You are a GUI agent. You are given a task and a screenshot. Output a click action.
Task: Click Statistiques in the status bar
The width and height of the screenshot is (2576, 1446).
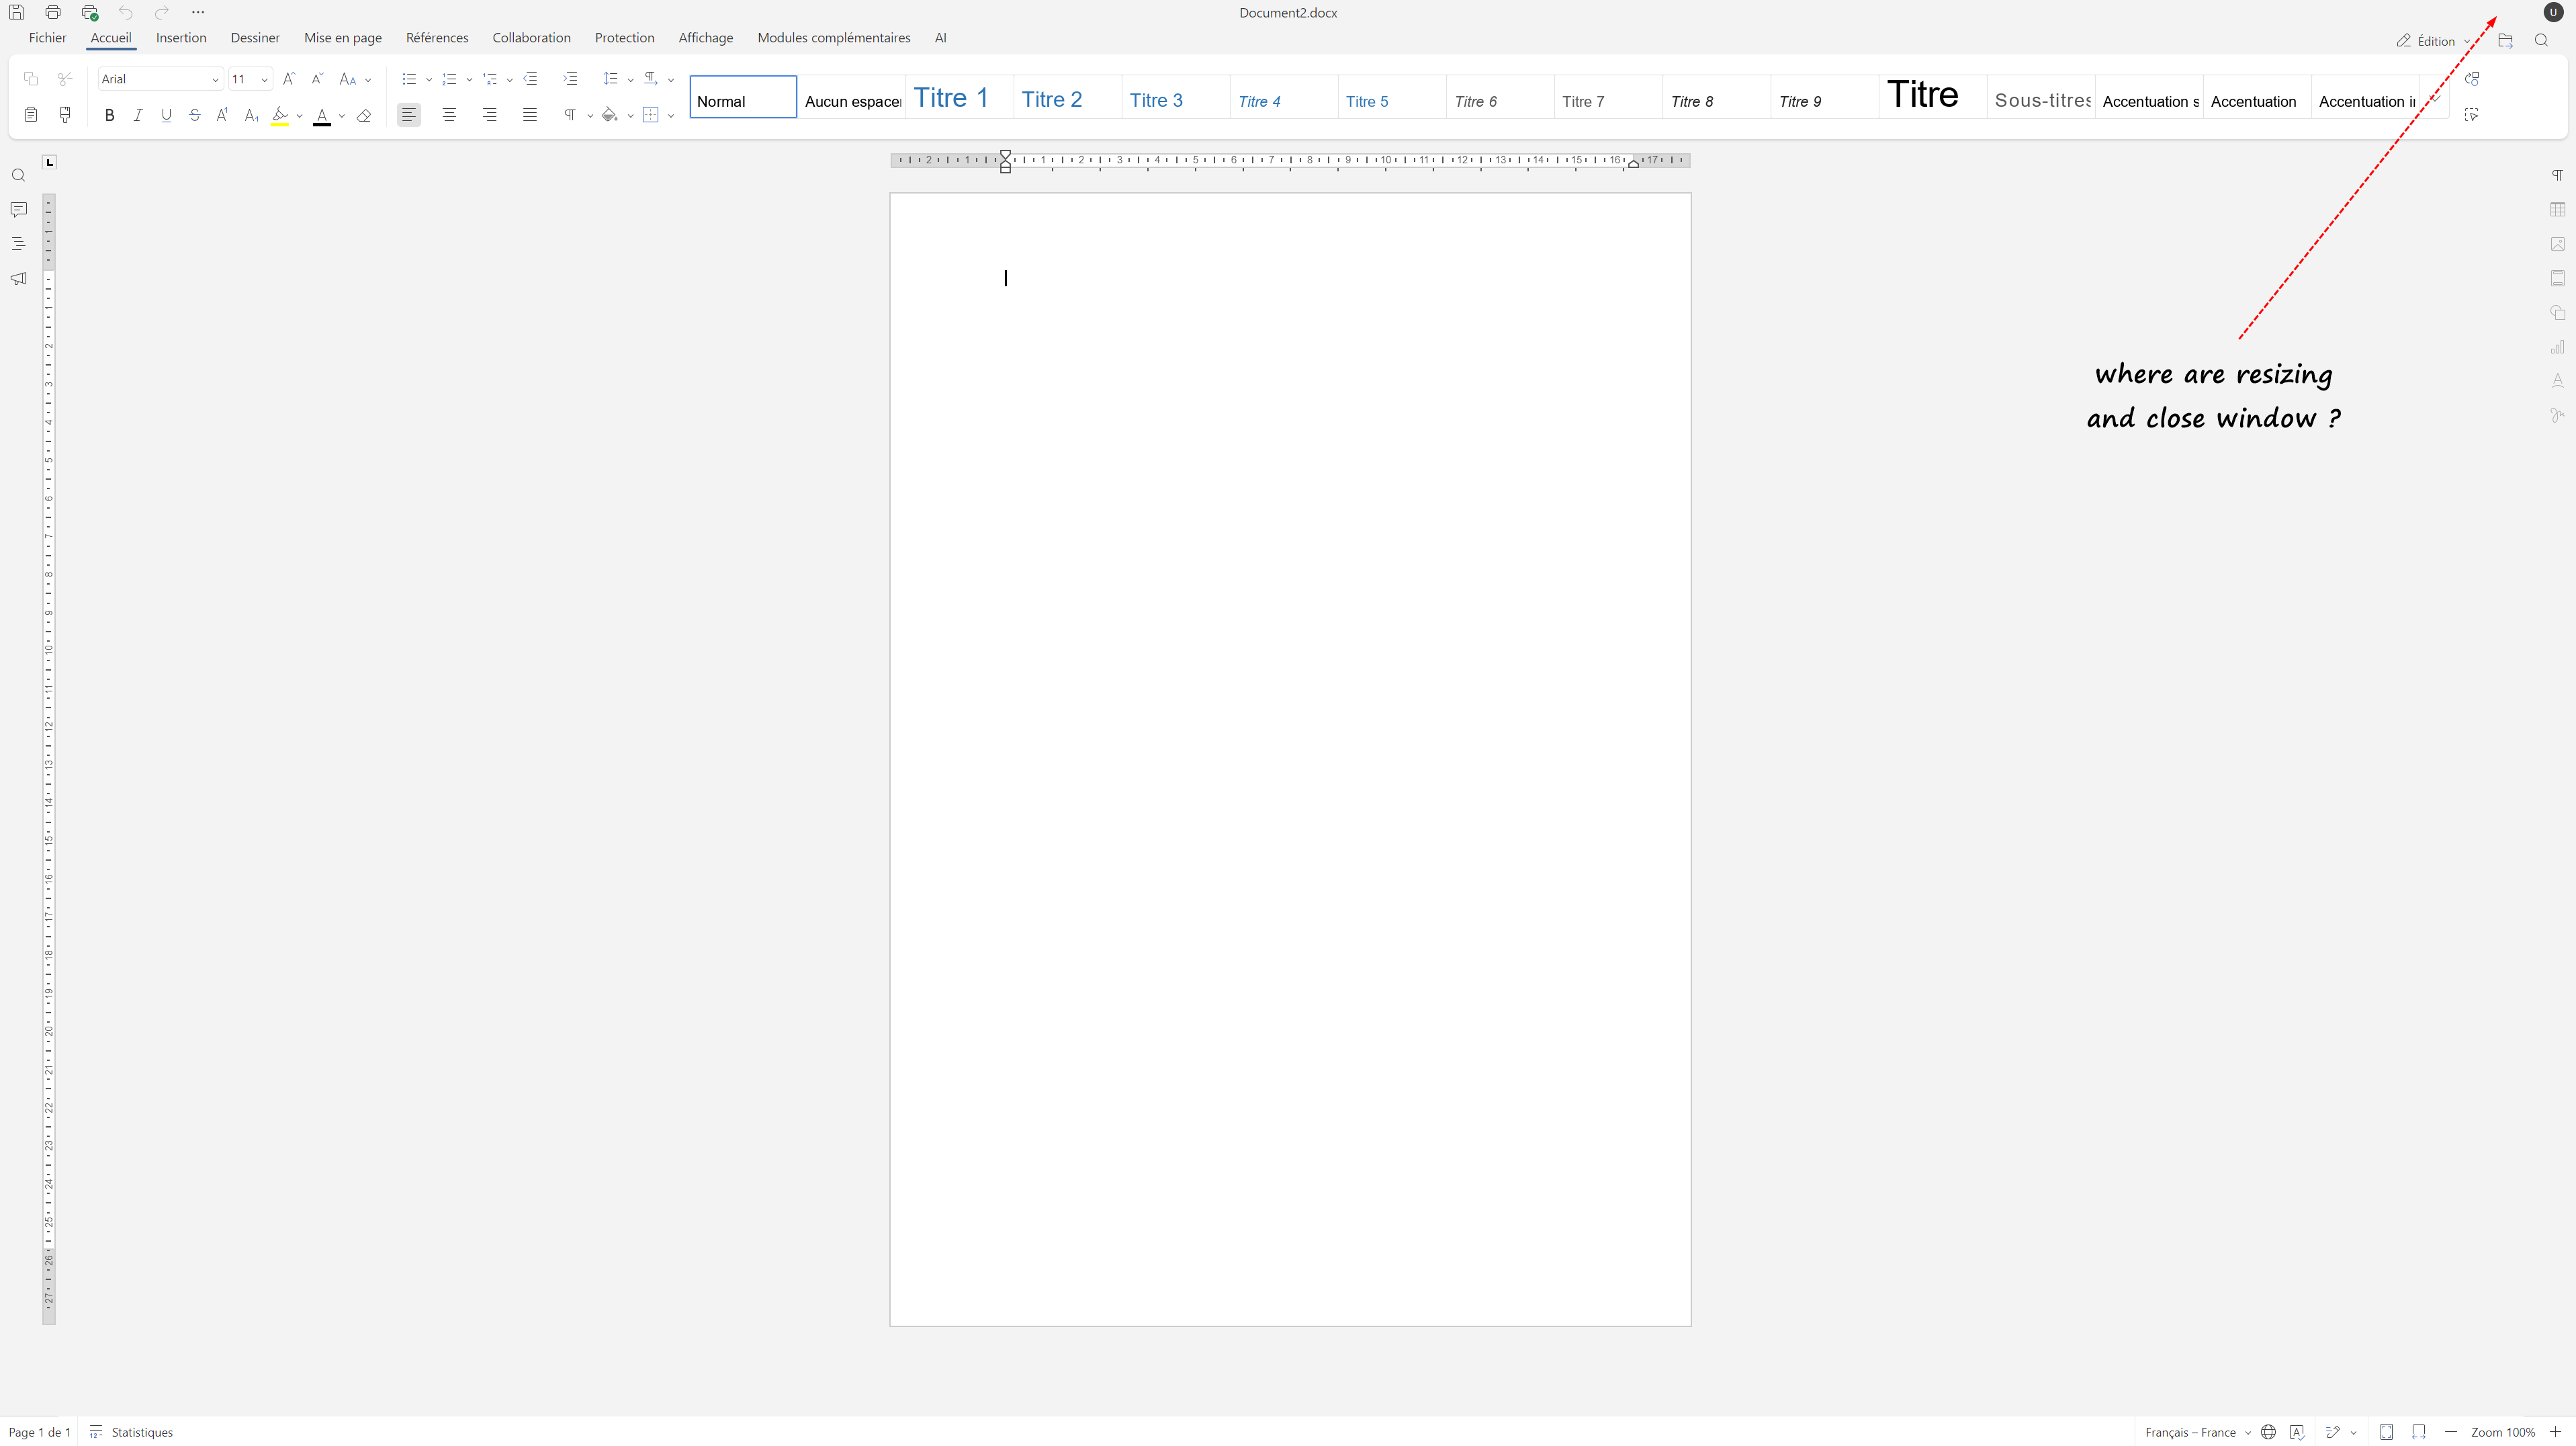(x=141, y=1432)
